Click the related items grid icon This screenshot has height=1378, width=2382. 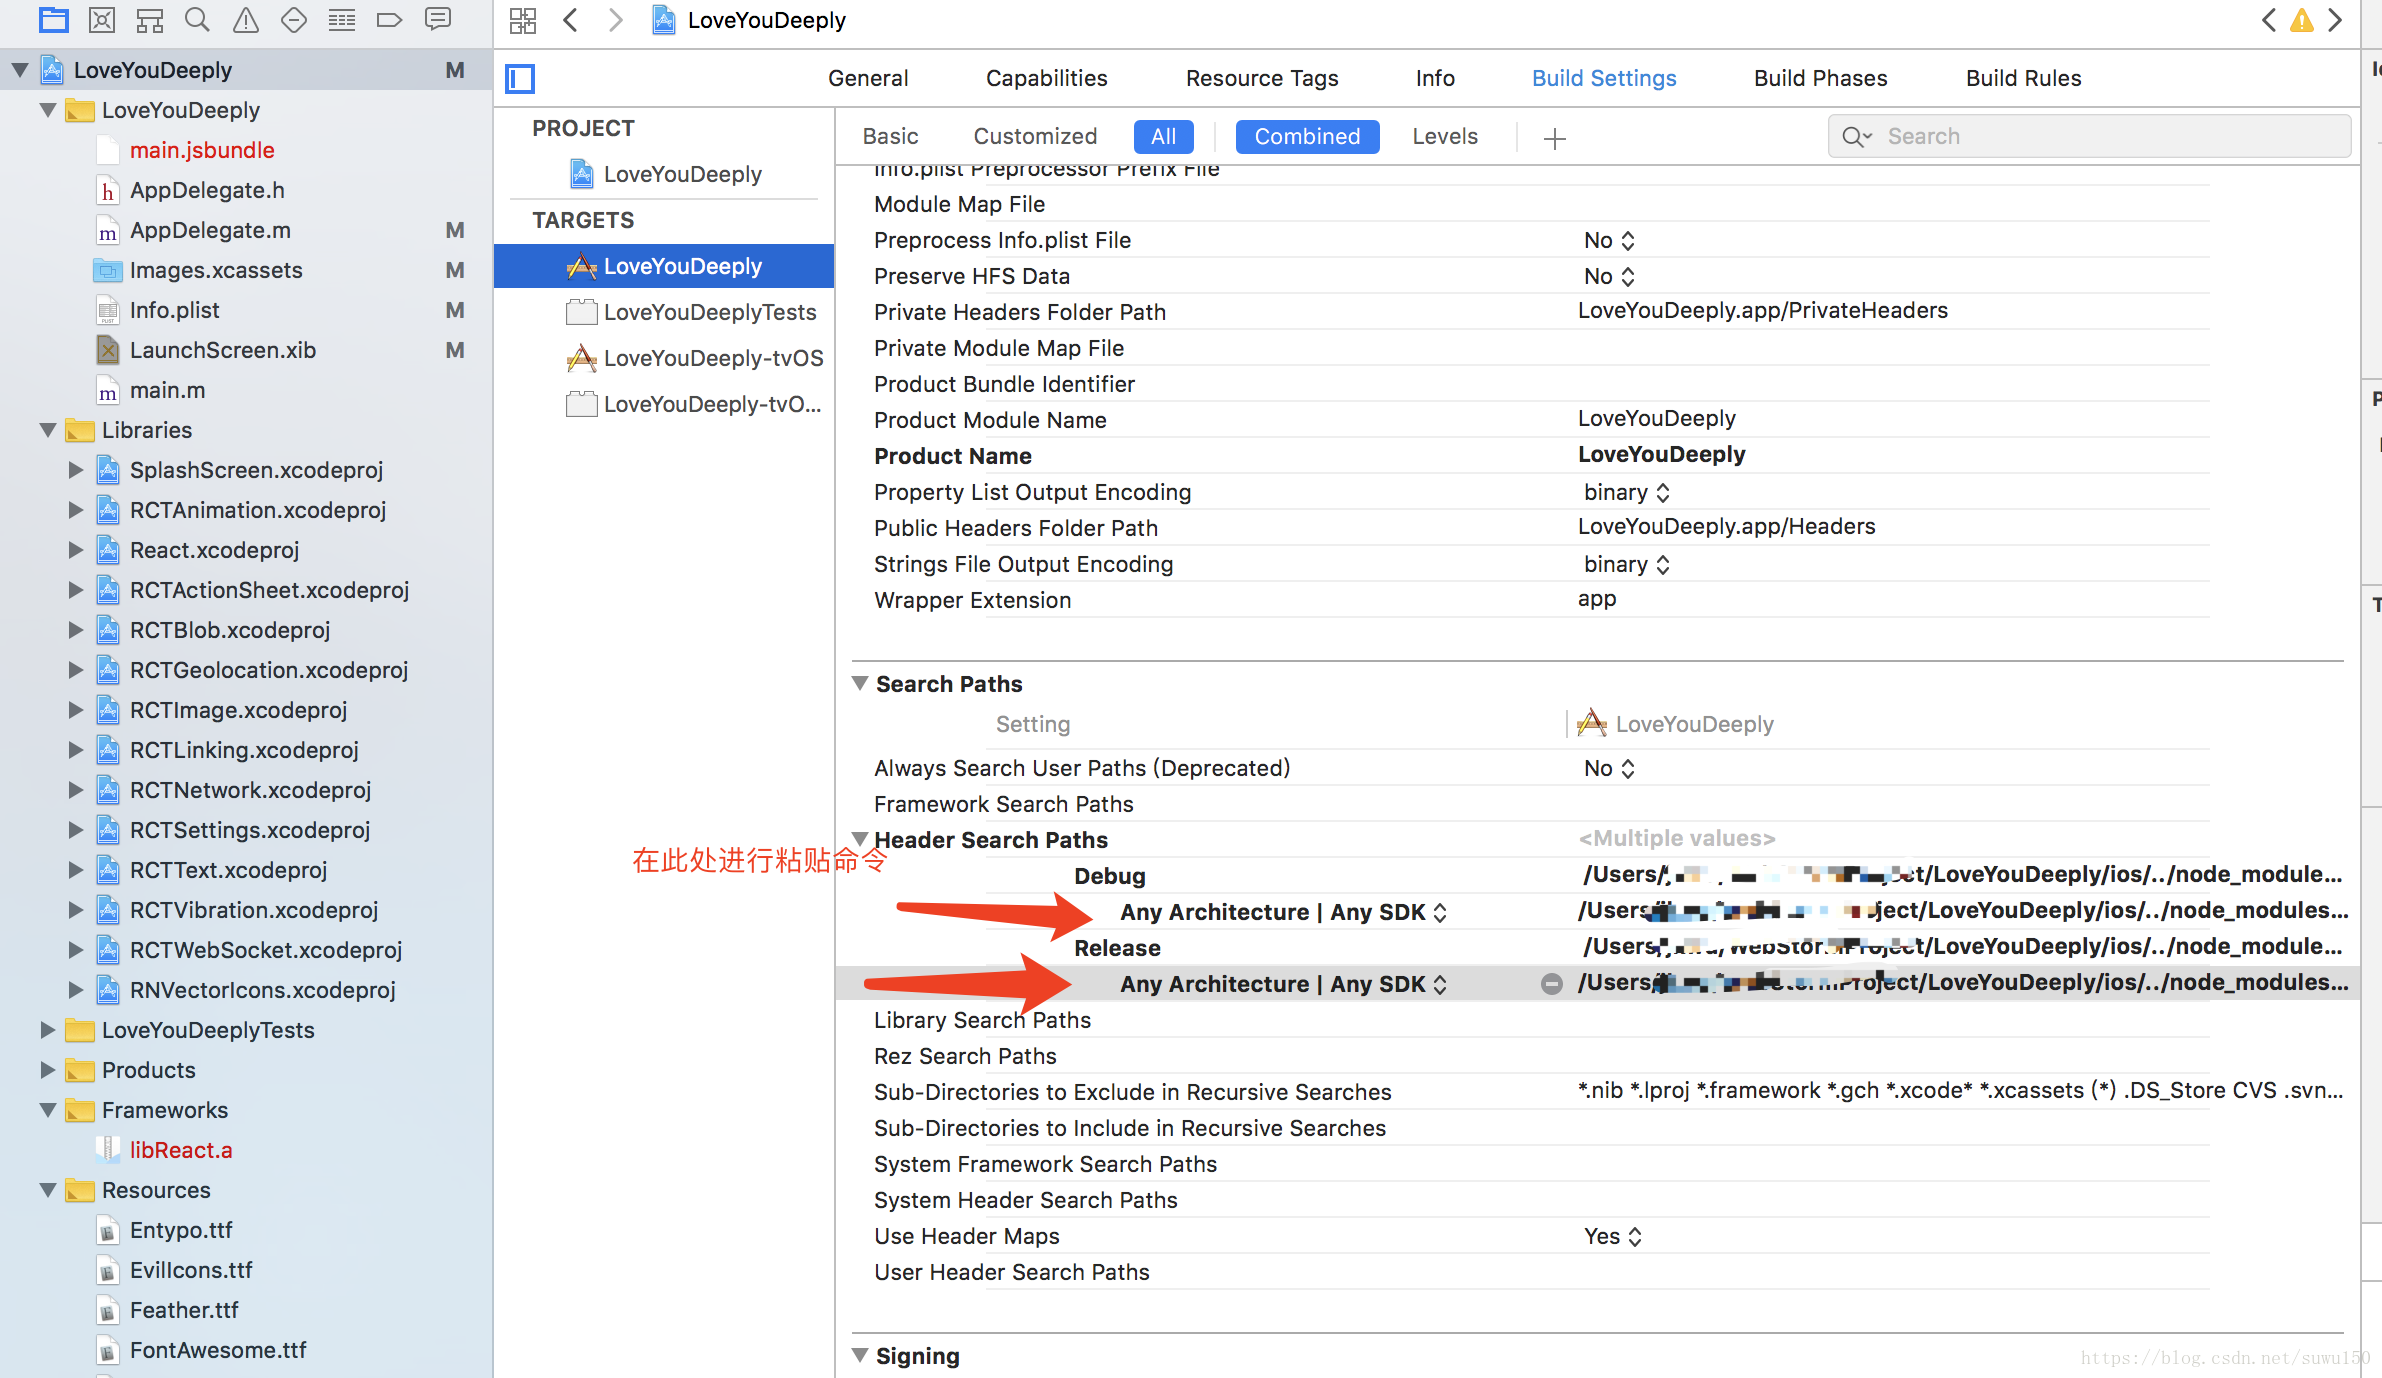(522, 20)
